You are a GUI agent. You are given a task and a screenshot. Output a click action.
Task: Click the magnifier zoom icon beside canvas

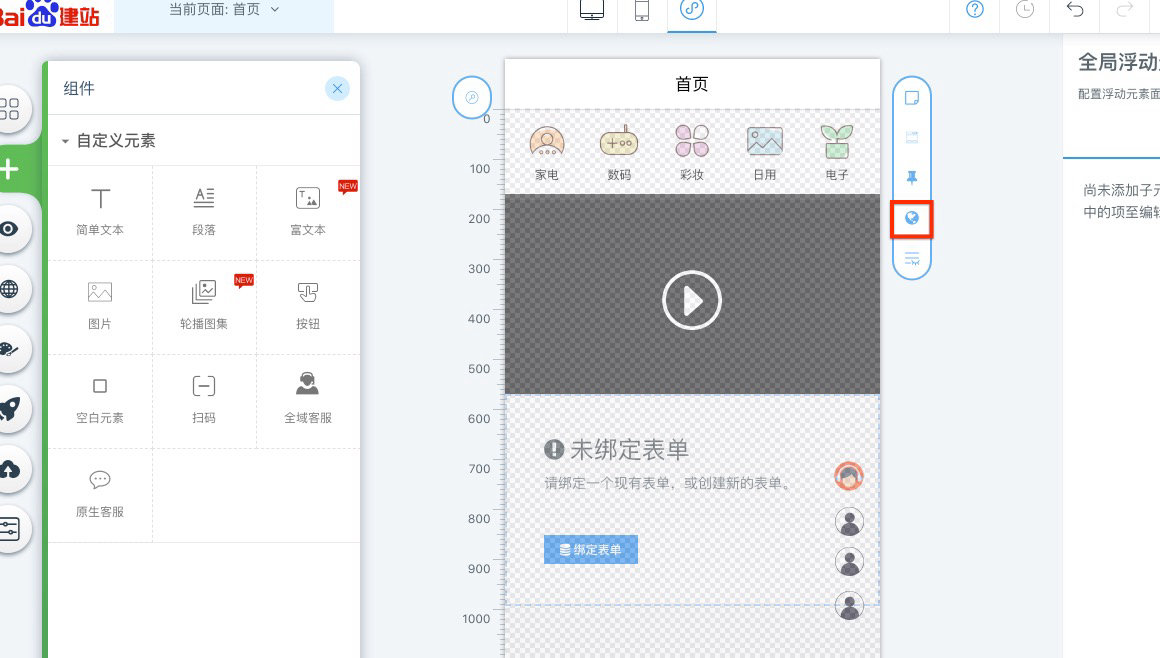click(x=472, y=97)
